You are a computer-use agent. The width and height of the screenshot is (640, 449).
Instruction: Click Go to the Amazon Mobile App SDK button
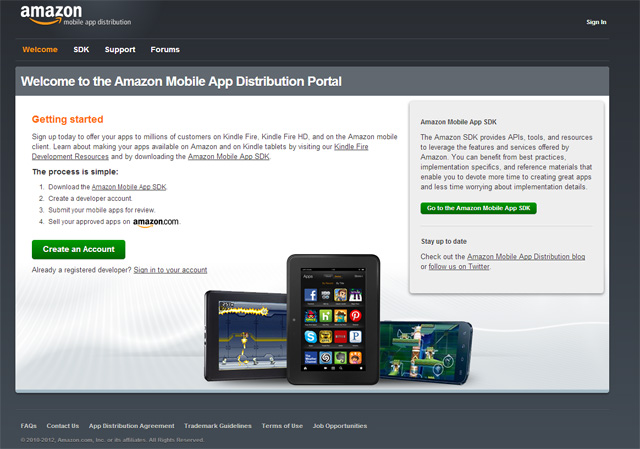click(x=478, y=208)
